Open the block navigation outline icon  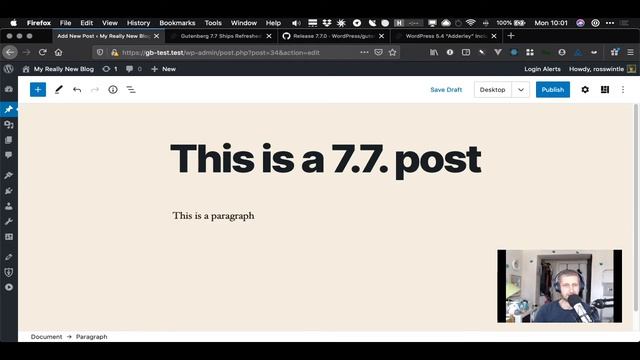click(x=131, y=89)
